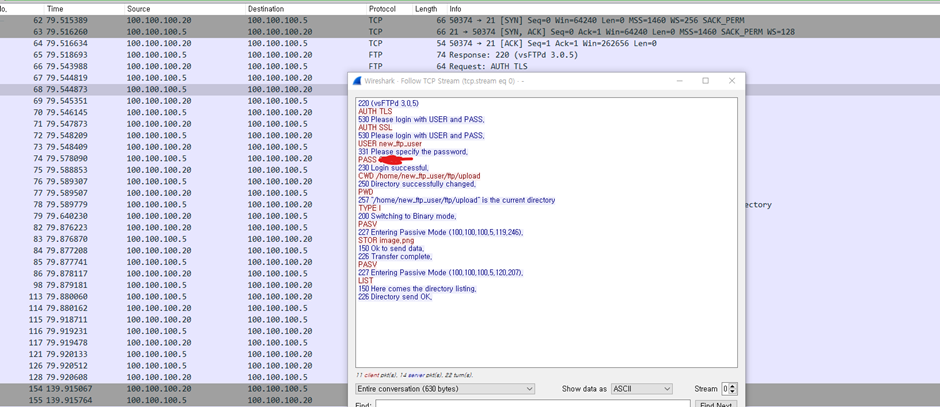The width and height of the screenshot is (940, 407).
Task: Click the PWD command line in stream
Action: point(366,192)
